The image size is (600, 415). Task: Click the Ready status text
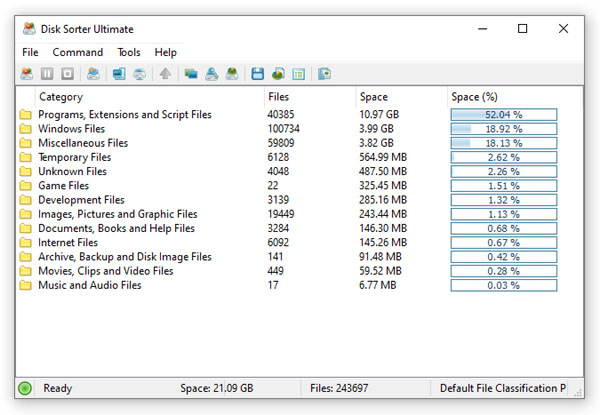pyautogui.click(x=58, y=388)
